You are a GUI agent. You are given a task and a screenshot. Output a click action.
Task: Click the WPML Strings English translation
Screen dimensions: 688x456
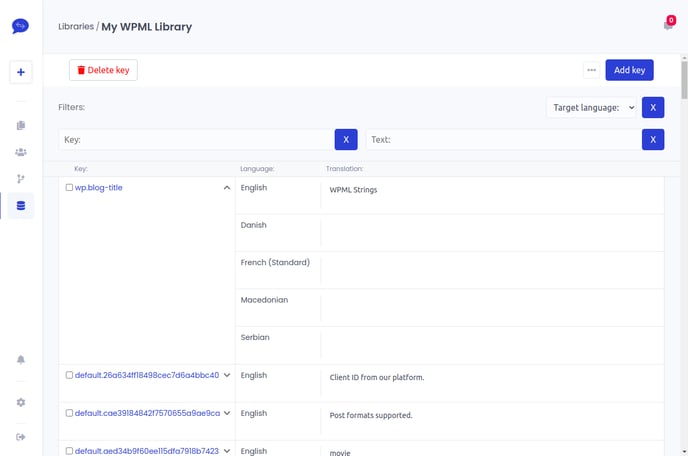click(x=353, y=190)
